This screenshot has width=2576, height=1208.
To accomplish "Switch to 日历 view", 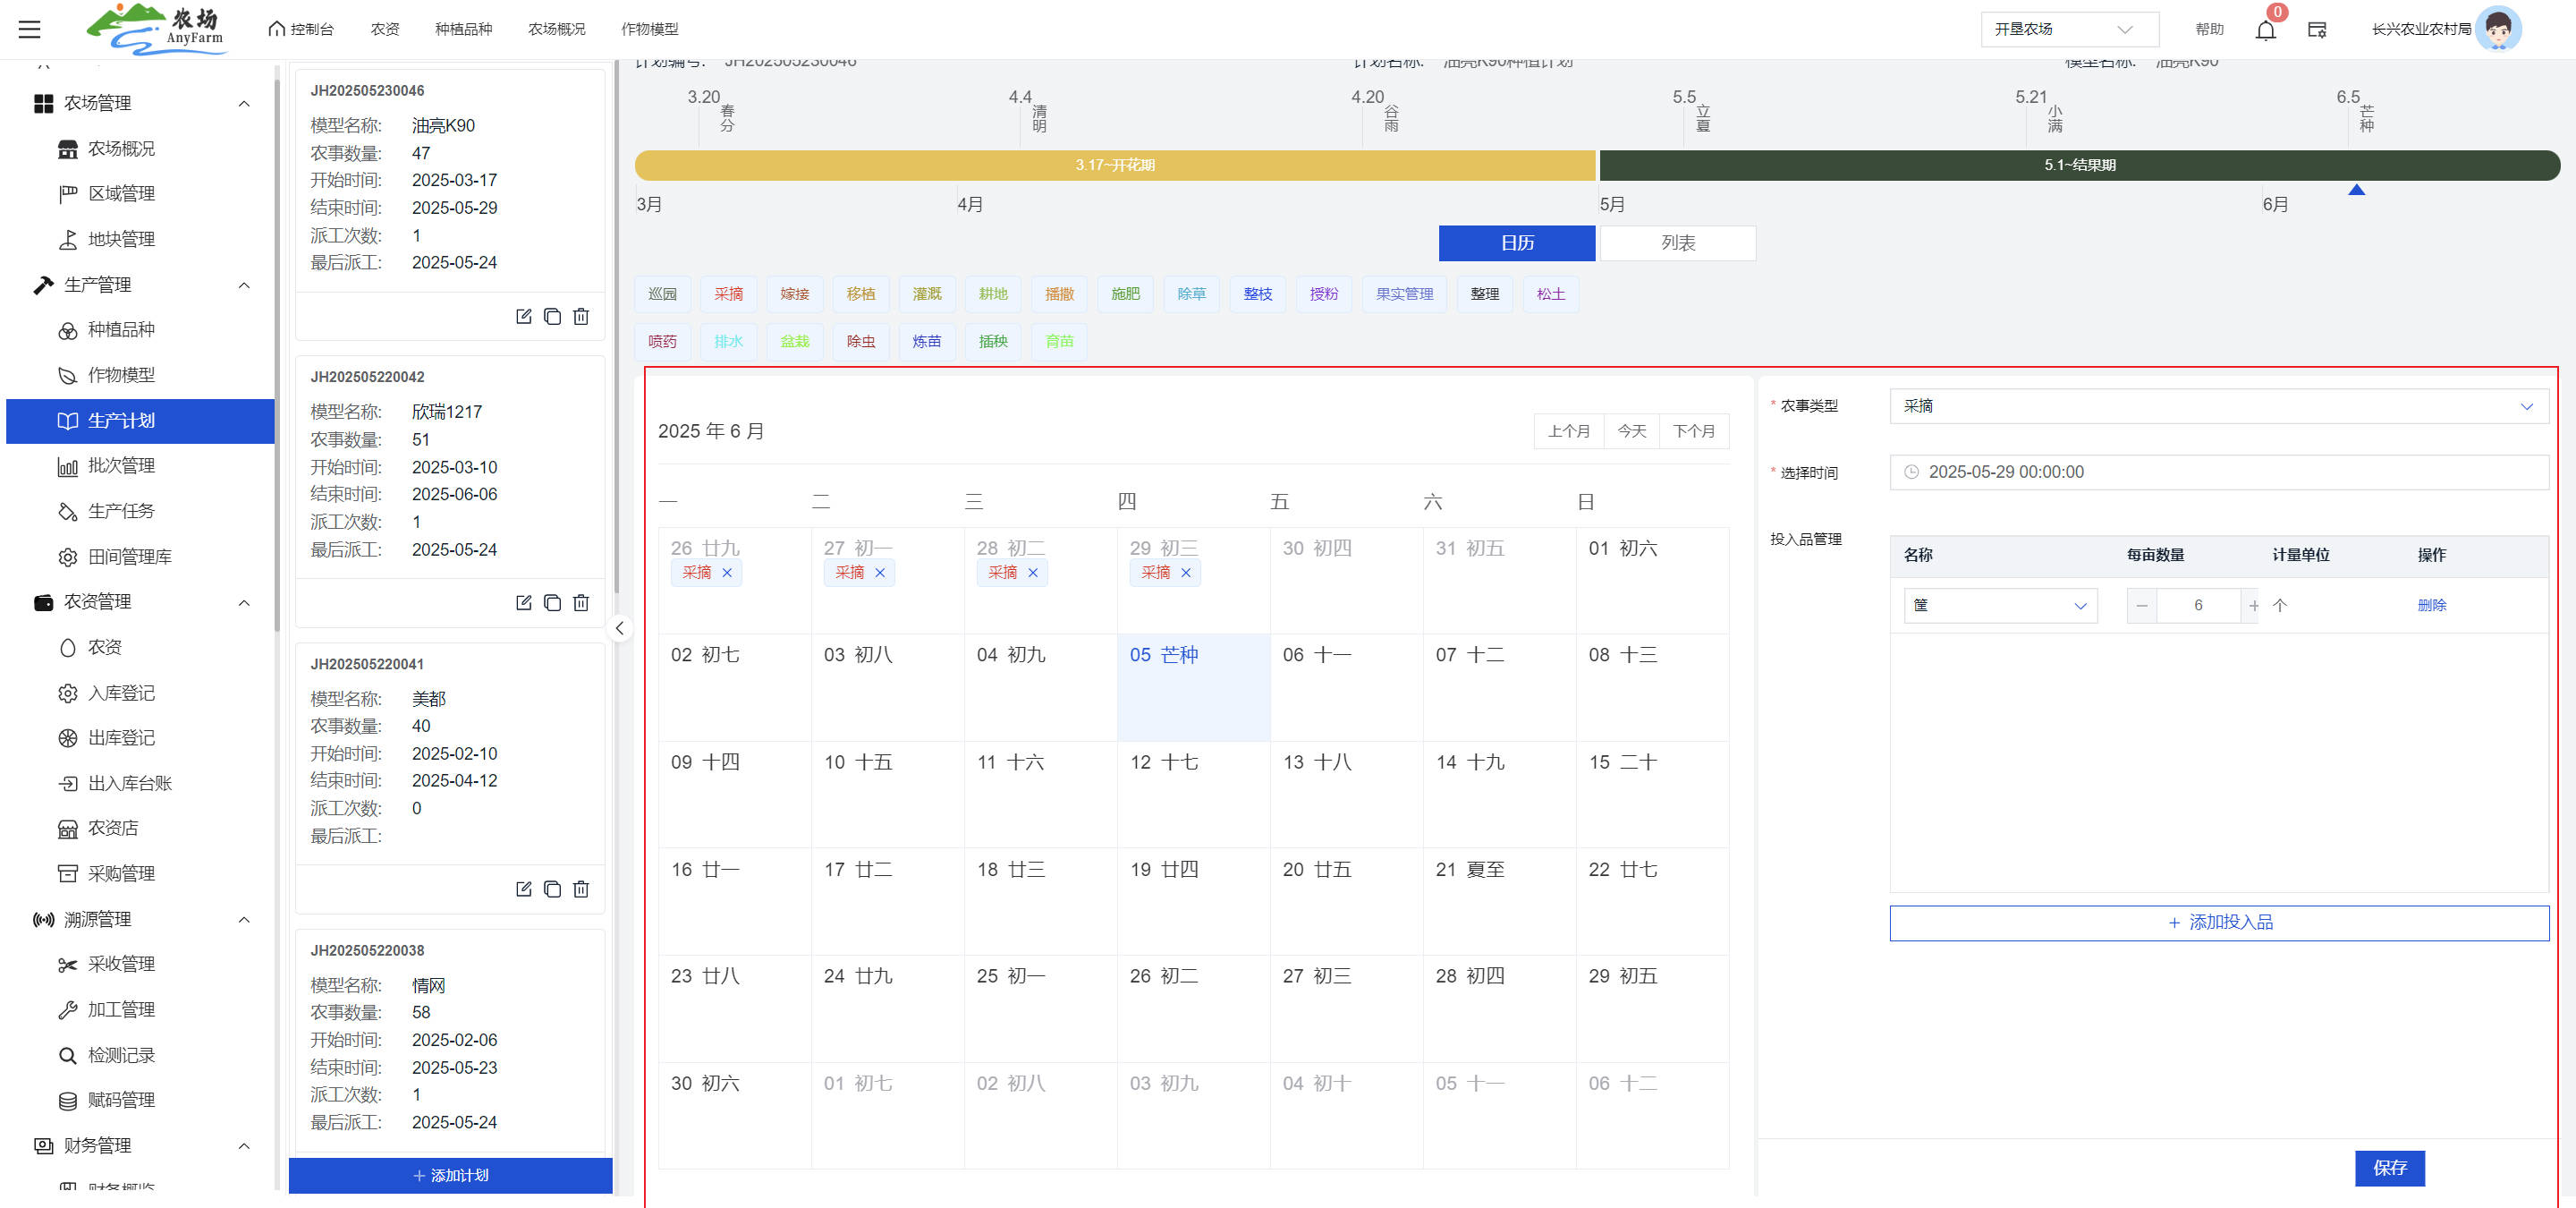I will pos(1516,243).
